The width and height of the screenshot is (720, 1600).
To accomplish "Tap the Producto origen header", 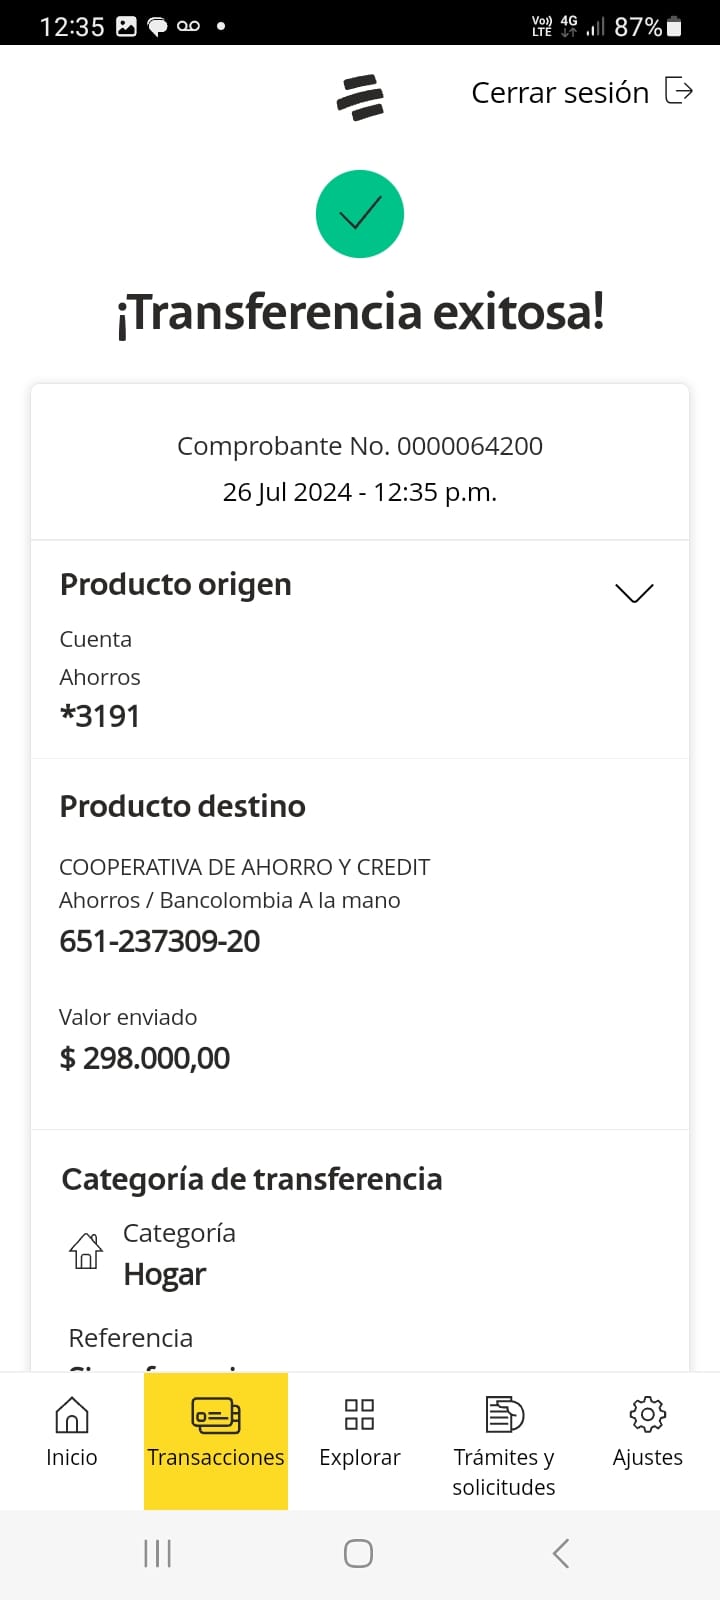I will coord(176,584).
